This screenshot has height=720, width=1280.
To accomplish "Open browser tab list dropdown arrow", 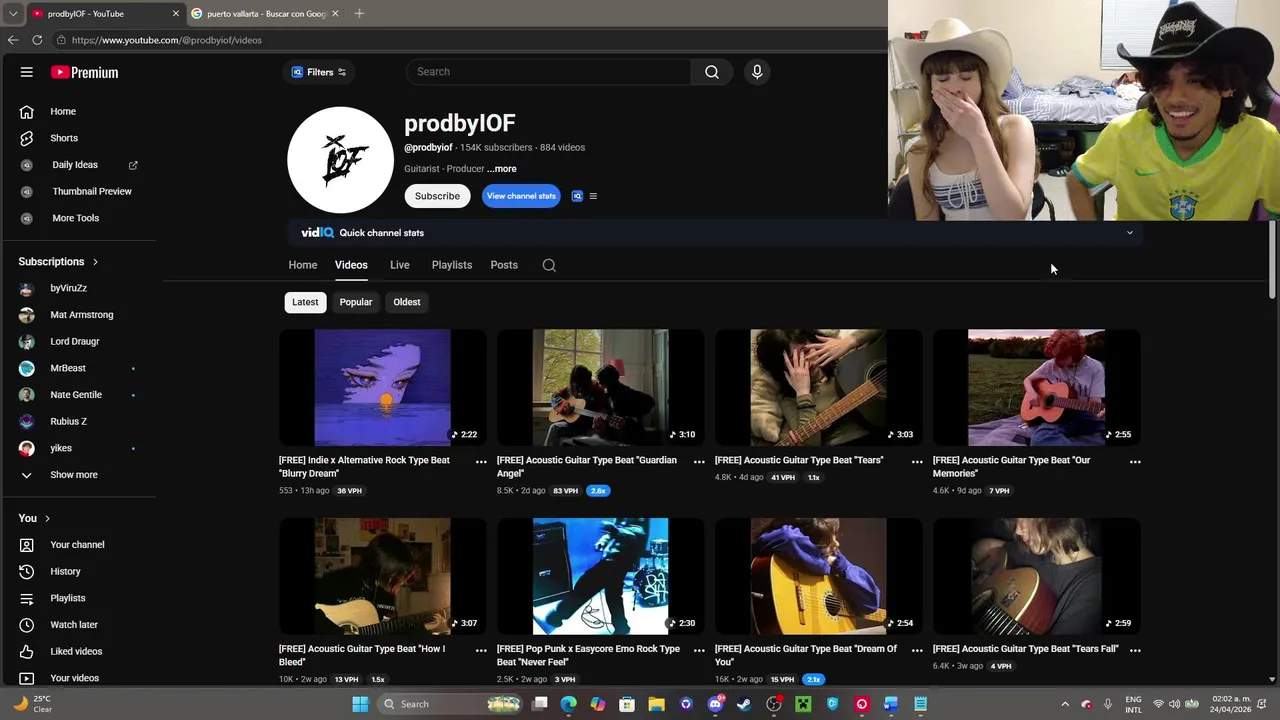I will click(13, 14).
